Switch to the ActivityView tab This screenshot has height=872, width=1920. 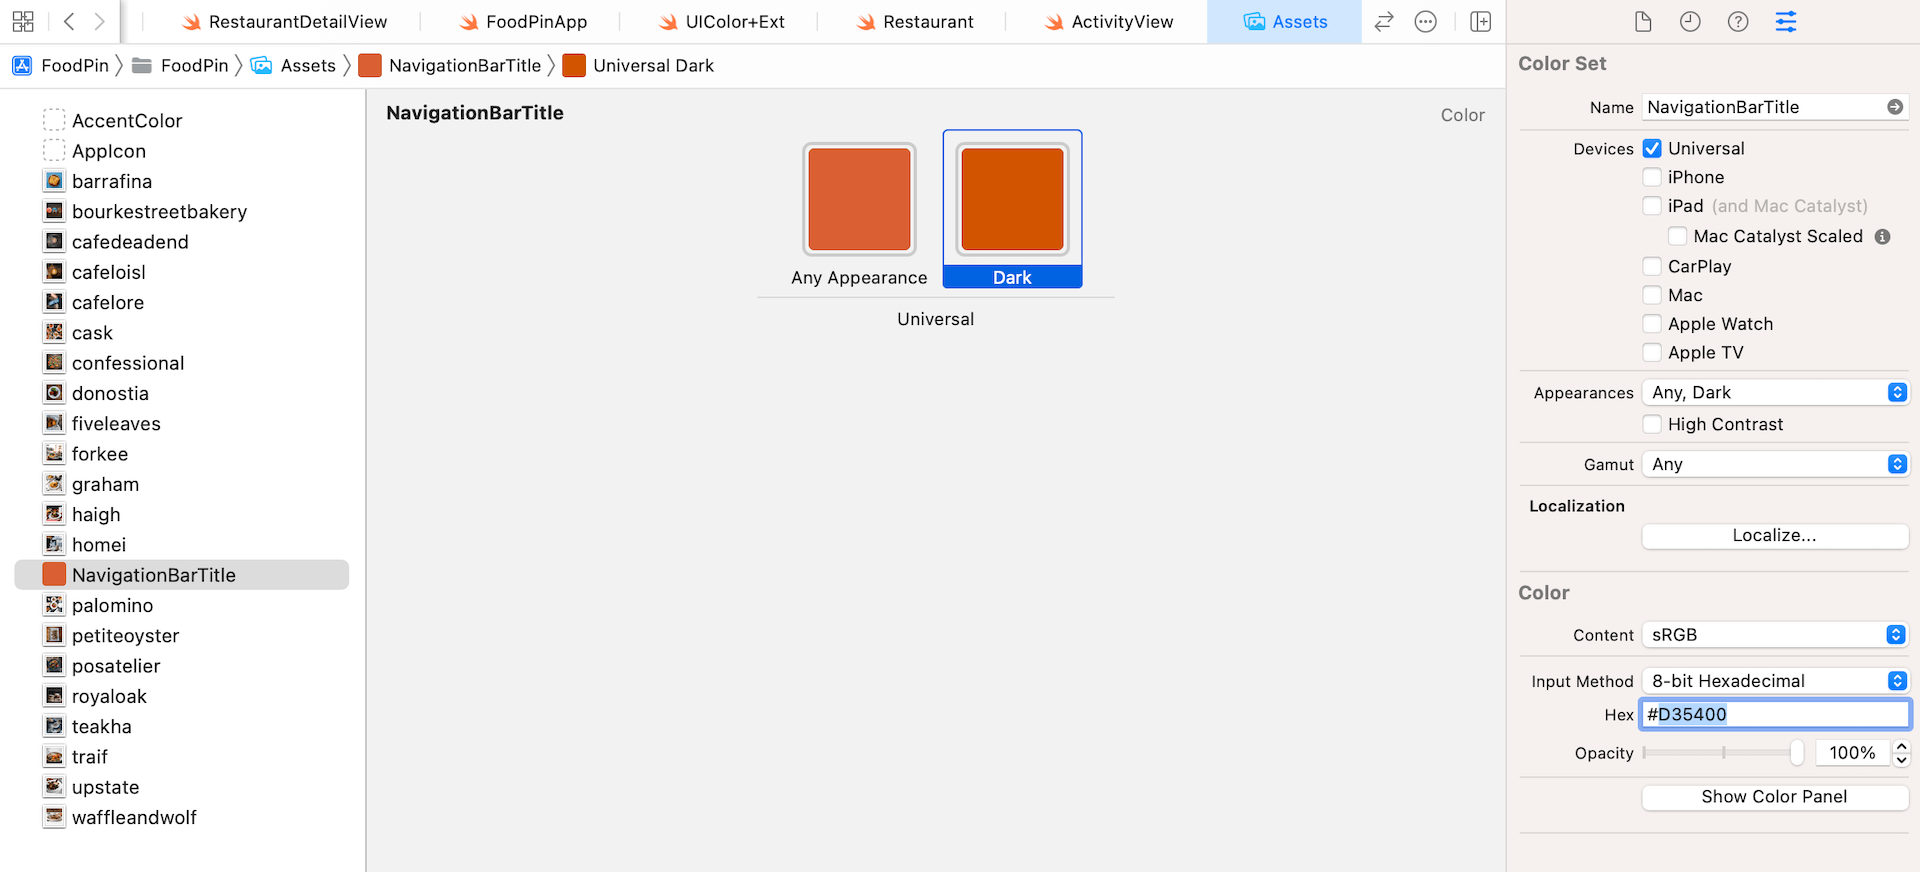1108,21
